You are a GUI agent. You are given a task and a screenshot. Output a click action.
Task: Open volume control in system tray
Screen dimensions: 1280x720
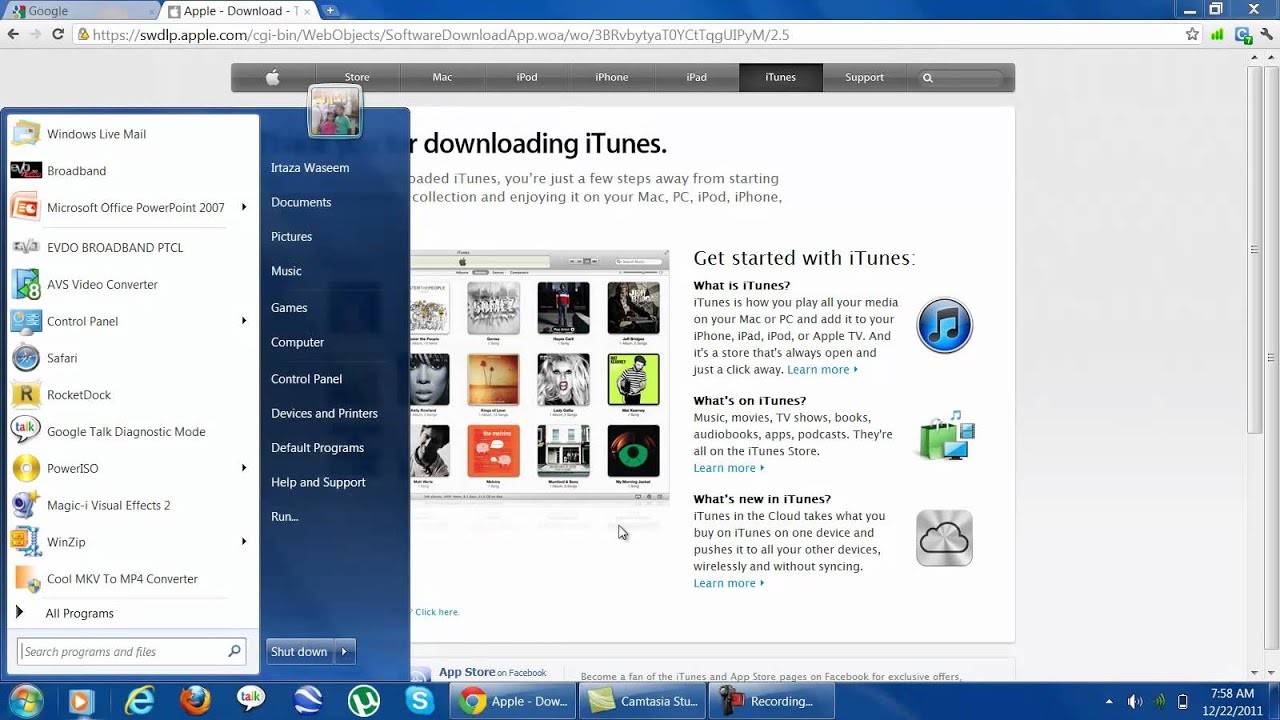(1134, 701)
